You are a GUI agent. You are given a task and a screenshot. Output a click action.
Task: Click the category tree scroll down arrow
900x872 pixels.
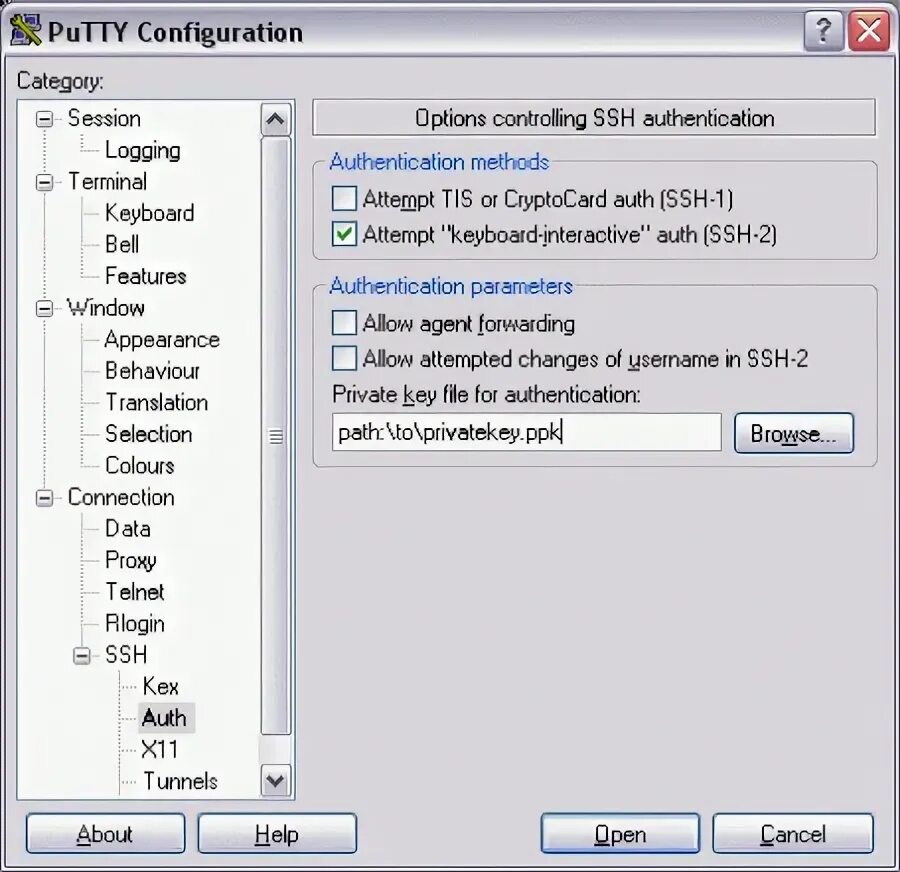click(276, 781)
